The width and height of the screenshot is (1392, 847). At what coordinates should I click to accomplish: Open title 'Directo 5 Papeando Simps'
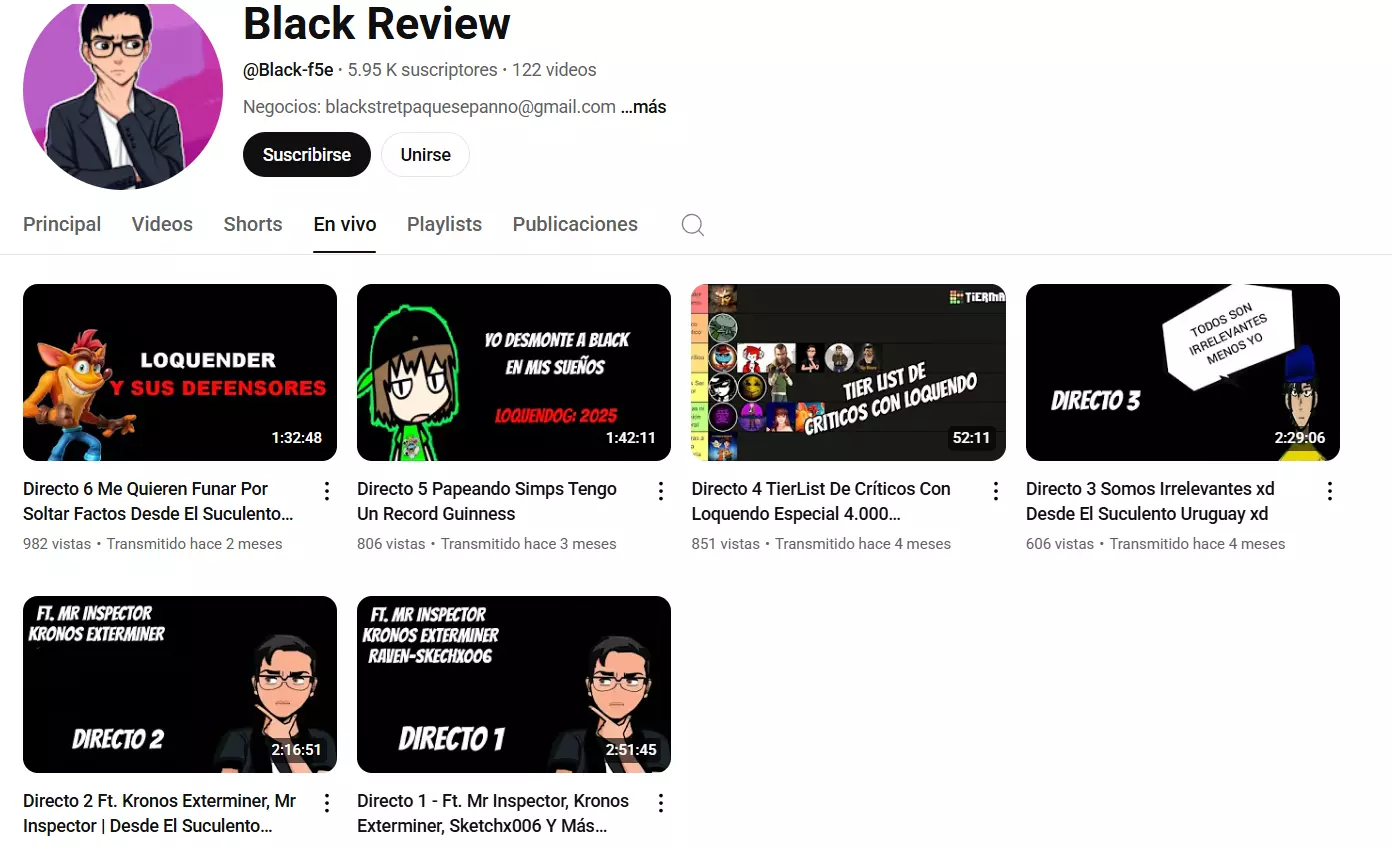point(487,501)
